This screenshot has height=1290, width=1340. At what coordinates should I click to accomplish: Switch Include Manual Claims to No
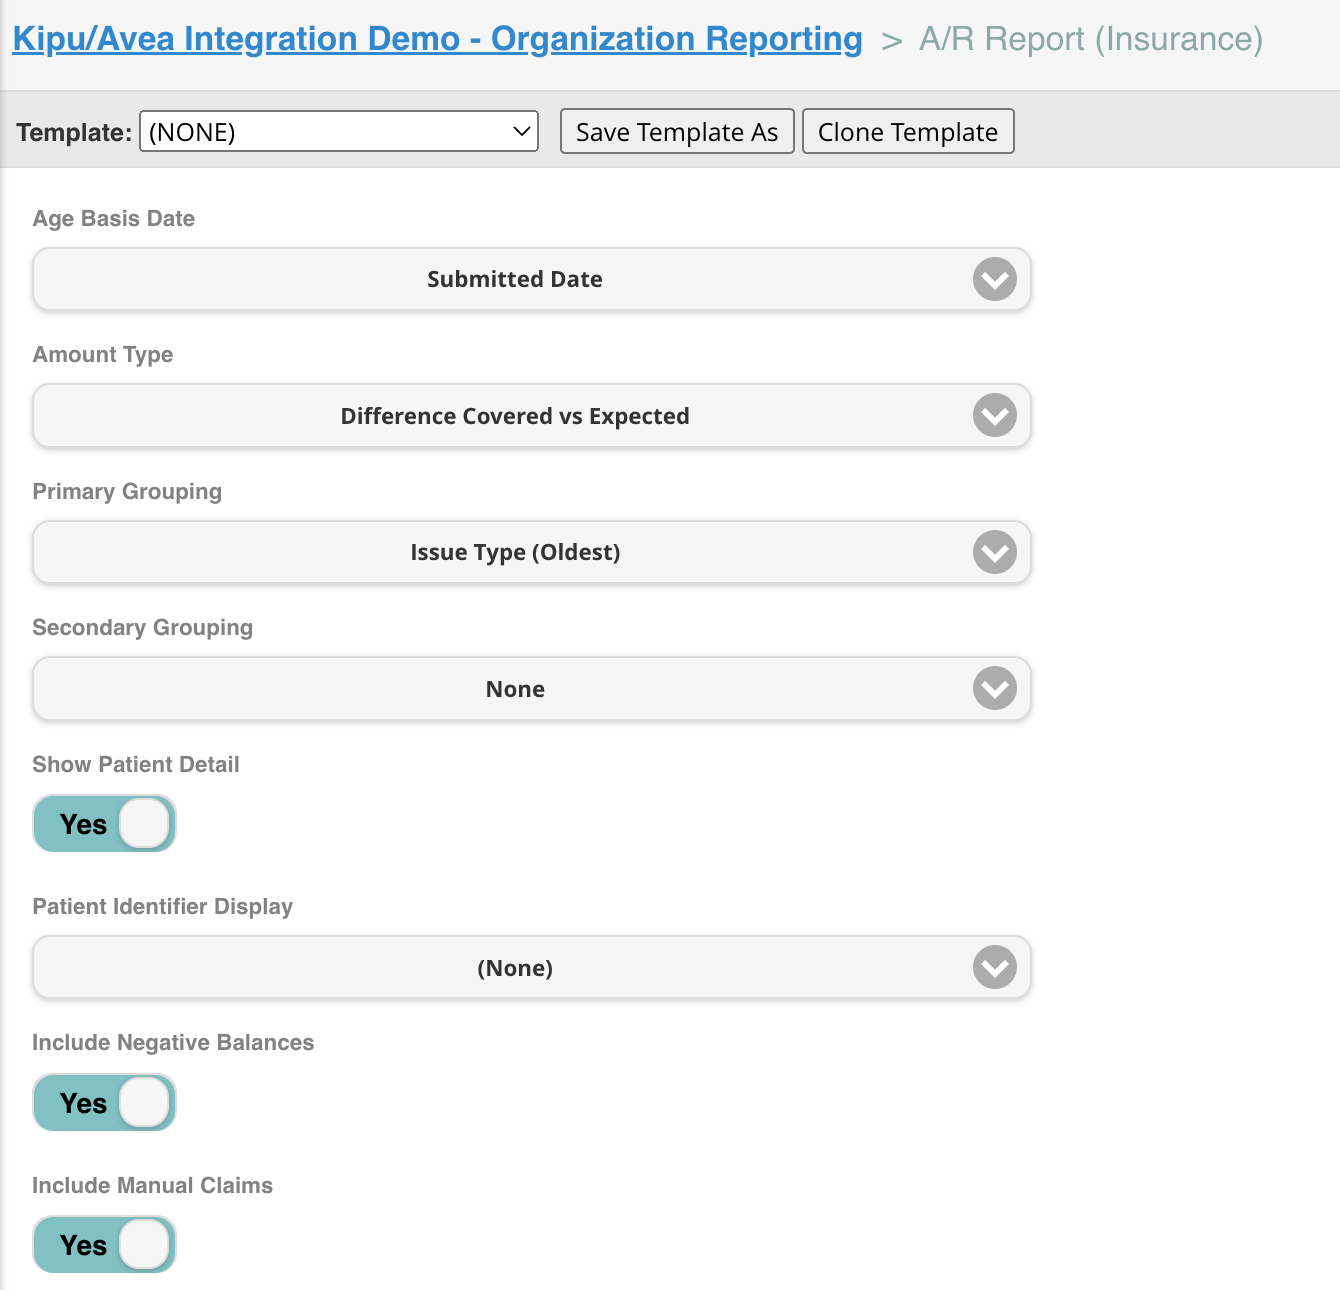(104, 1244)
